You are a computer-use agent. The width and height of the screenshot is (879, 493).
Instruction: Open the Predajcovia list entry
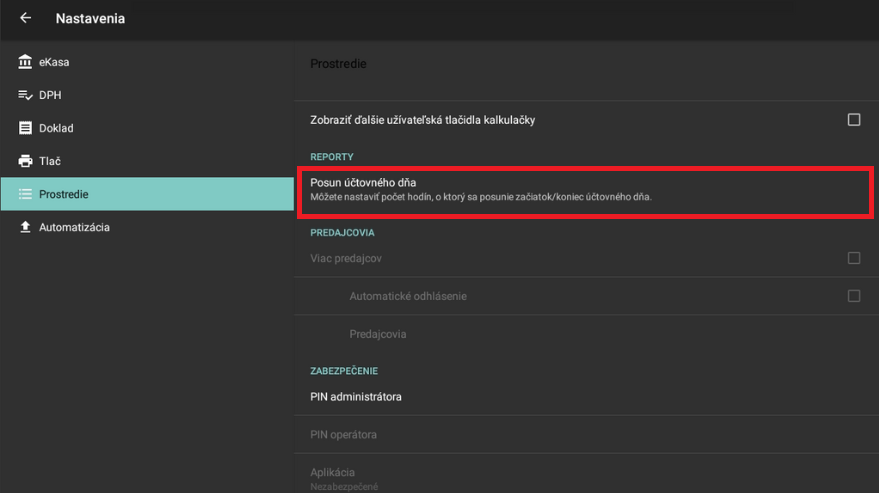click(378, 334)
